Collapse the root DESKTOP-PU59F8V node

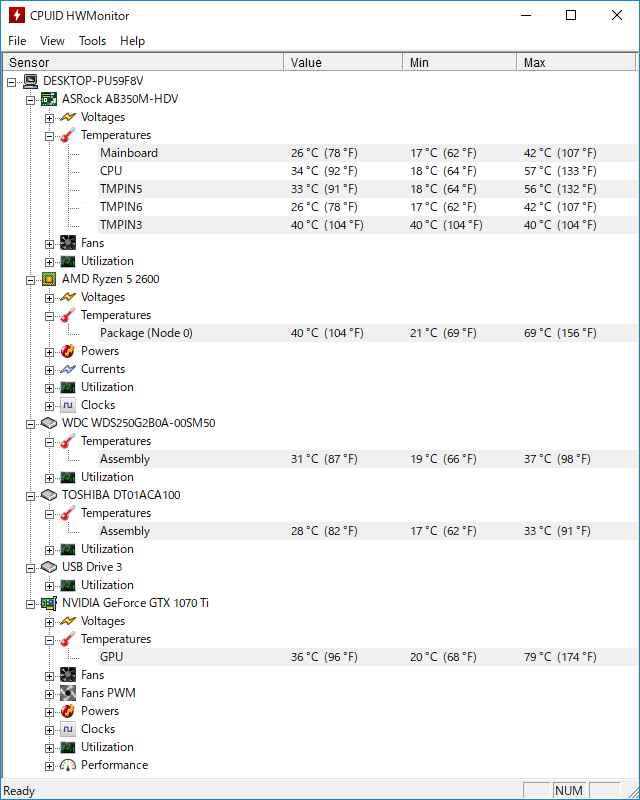point(11,82)
